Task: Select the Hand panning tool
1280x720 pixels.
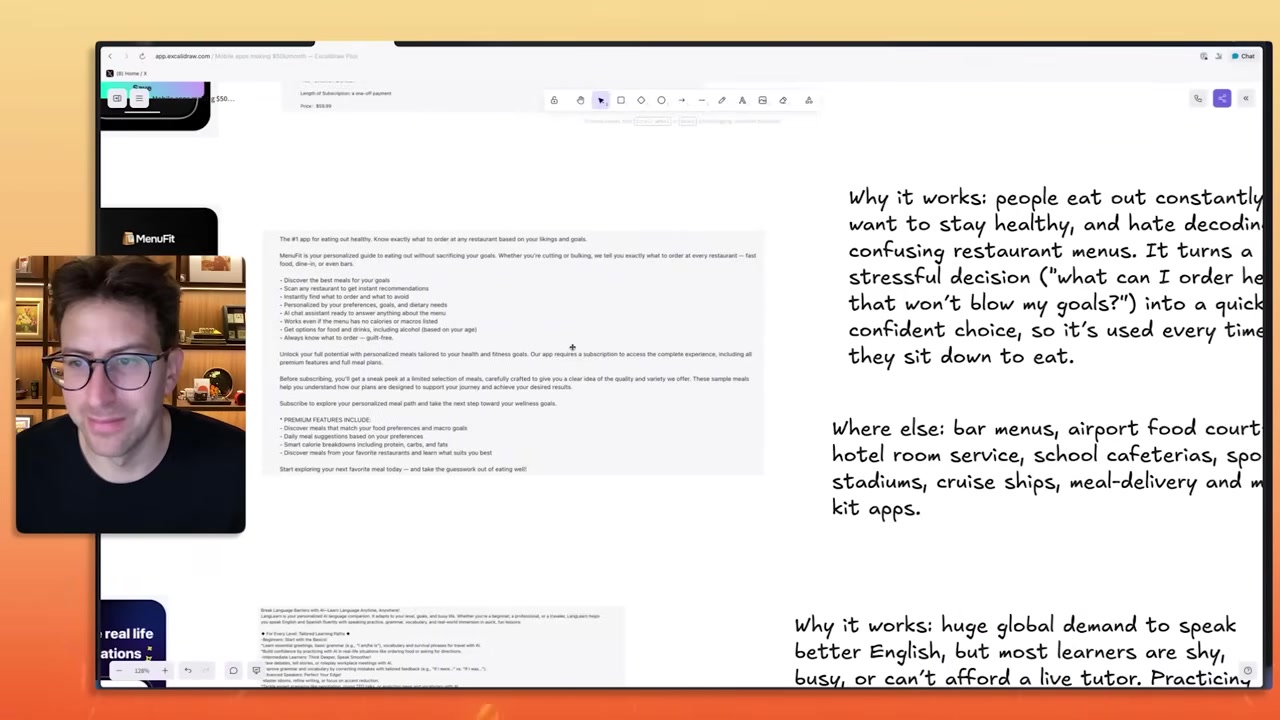Action: pos(580,100)
